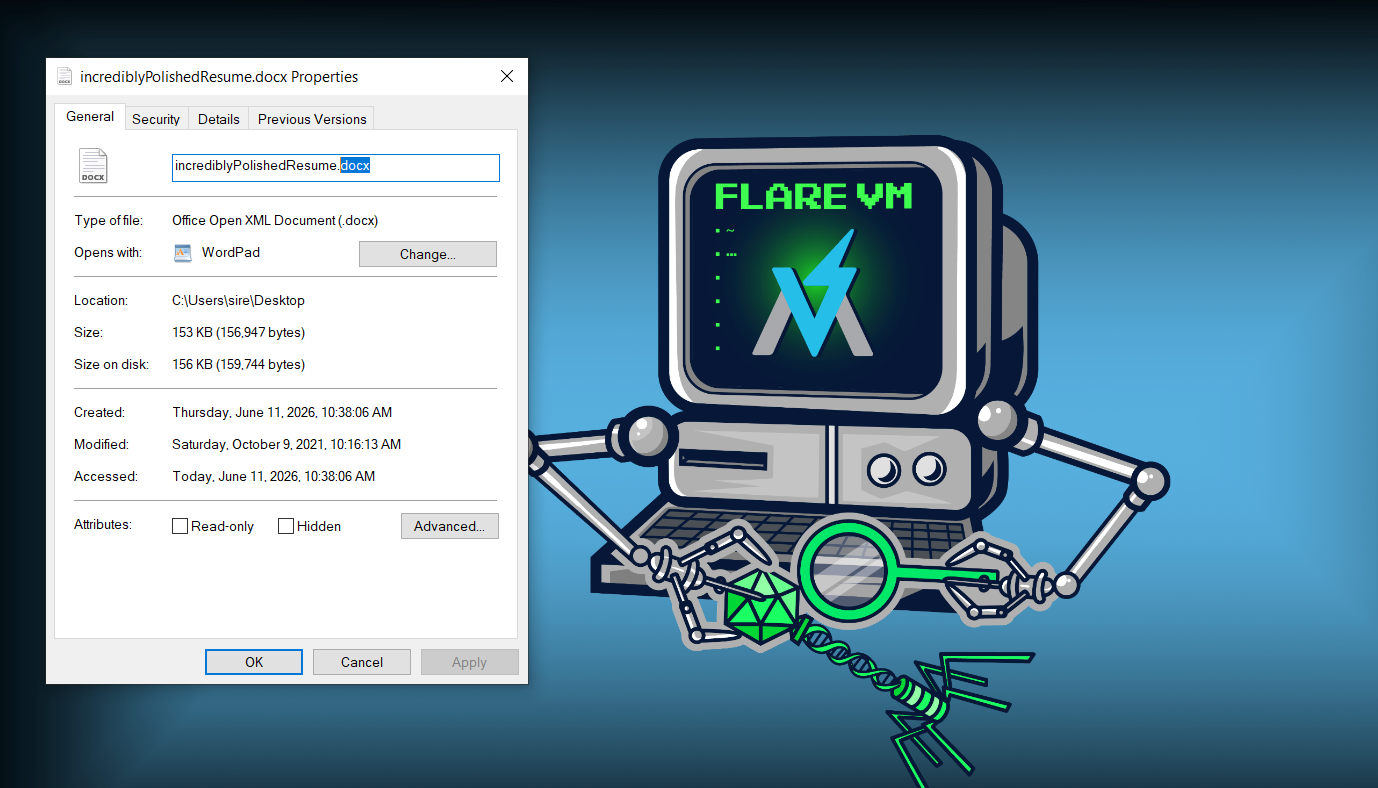Click the WordPad program name text

231,253
